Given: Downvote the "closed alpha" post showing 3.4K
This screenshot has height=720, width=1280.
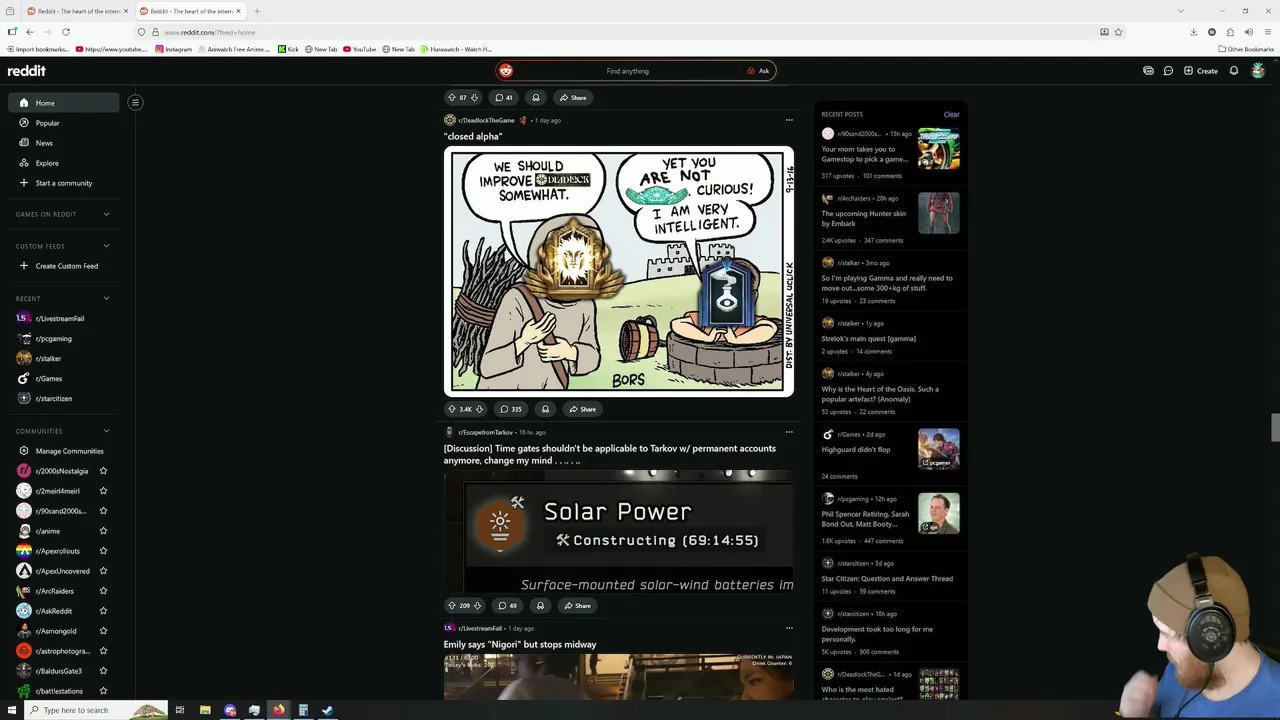Looking at the screenshot, I should pyautogui.click(x=479, y=409).
